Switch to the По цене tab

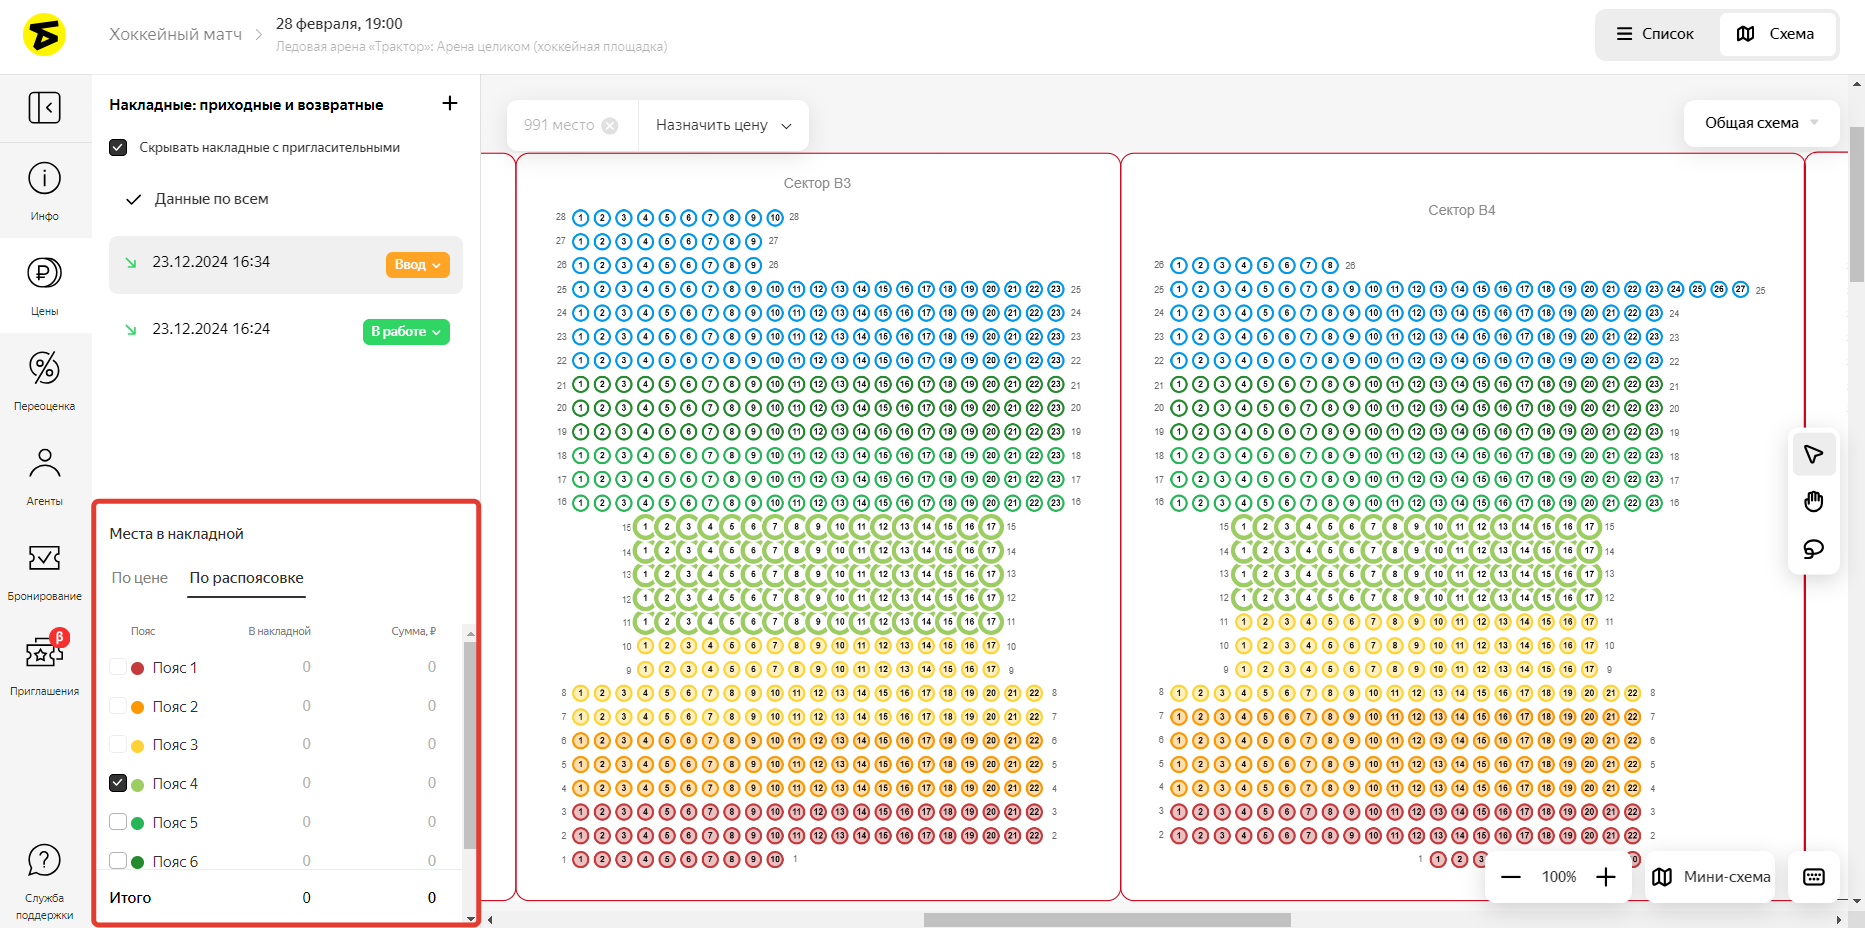click(140, 578)
